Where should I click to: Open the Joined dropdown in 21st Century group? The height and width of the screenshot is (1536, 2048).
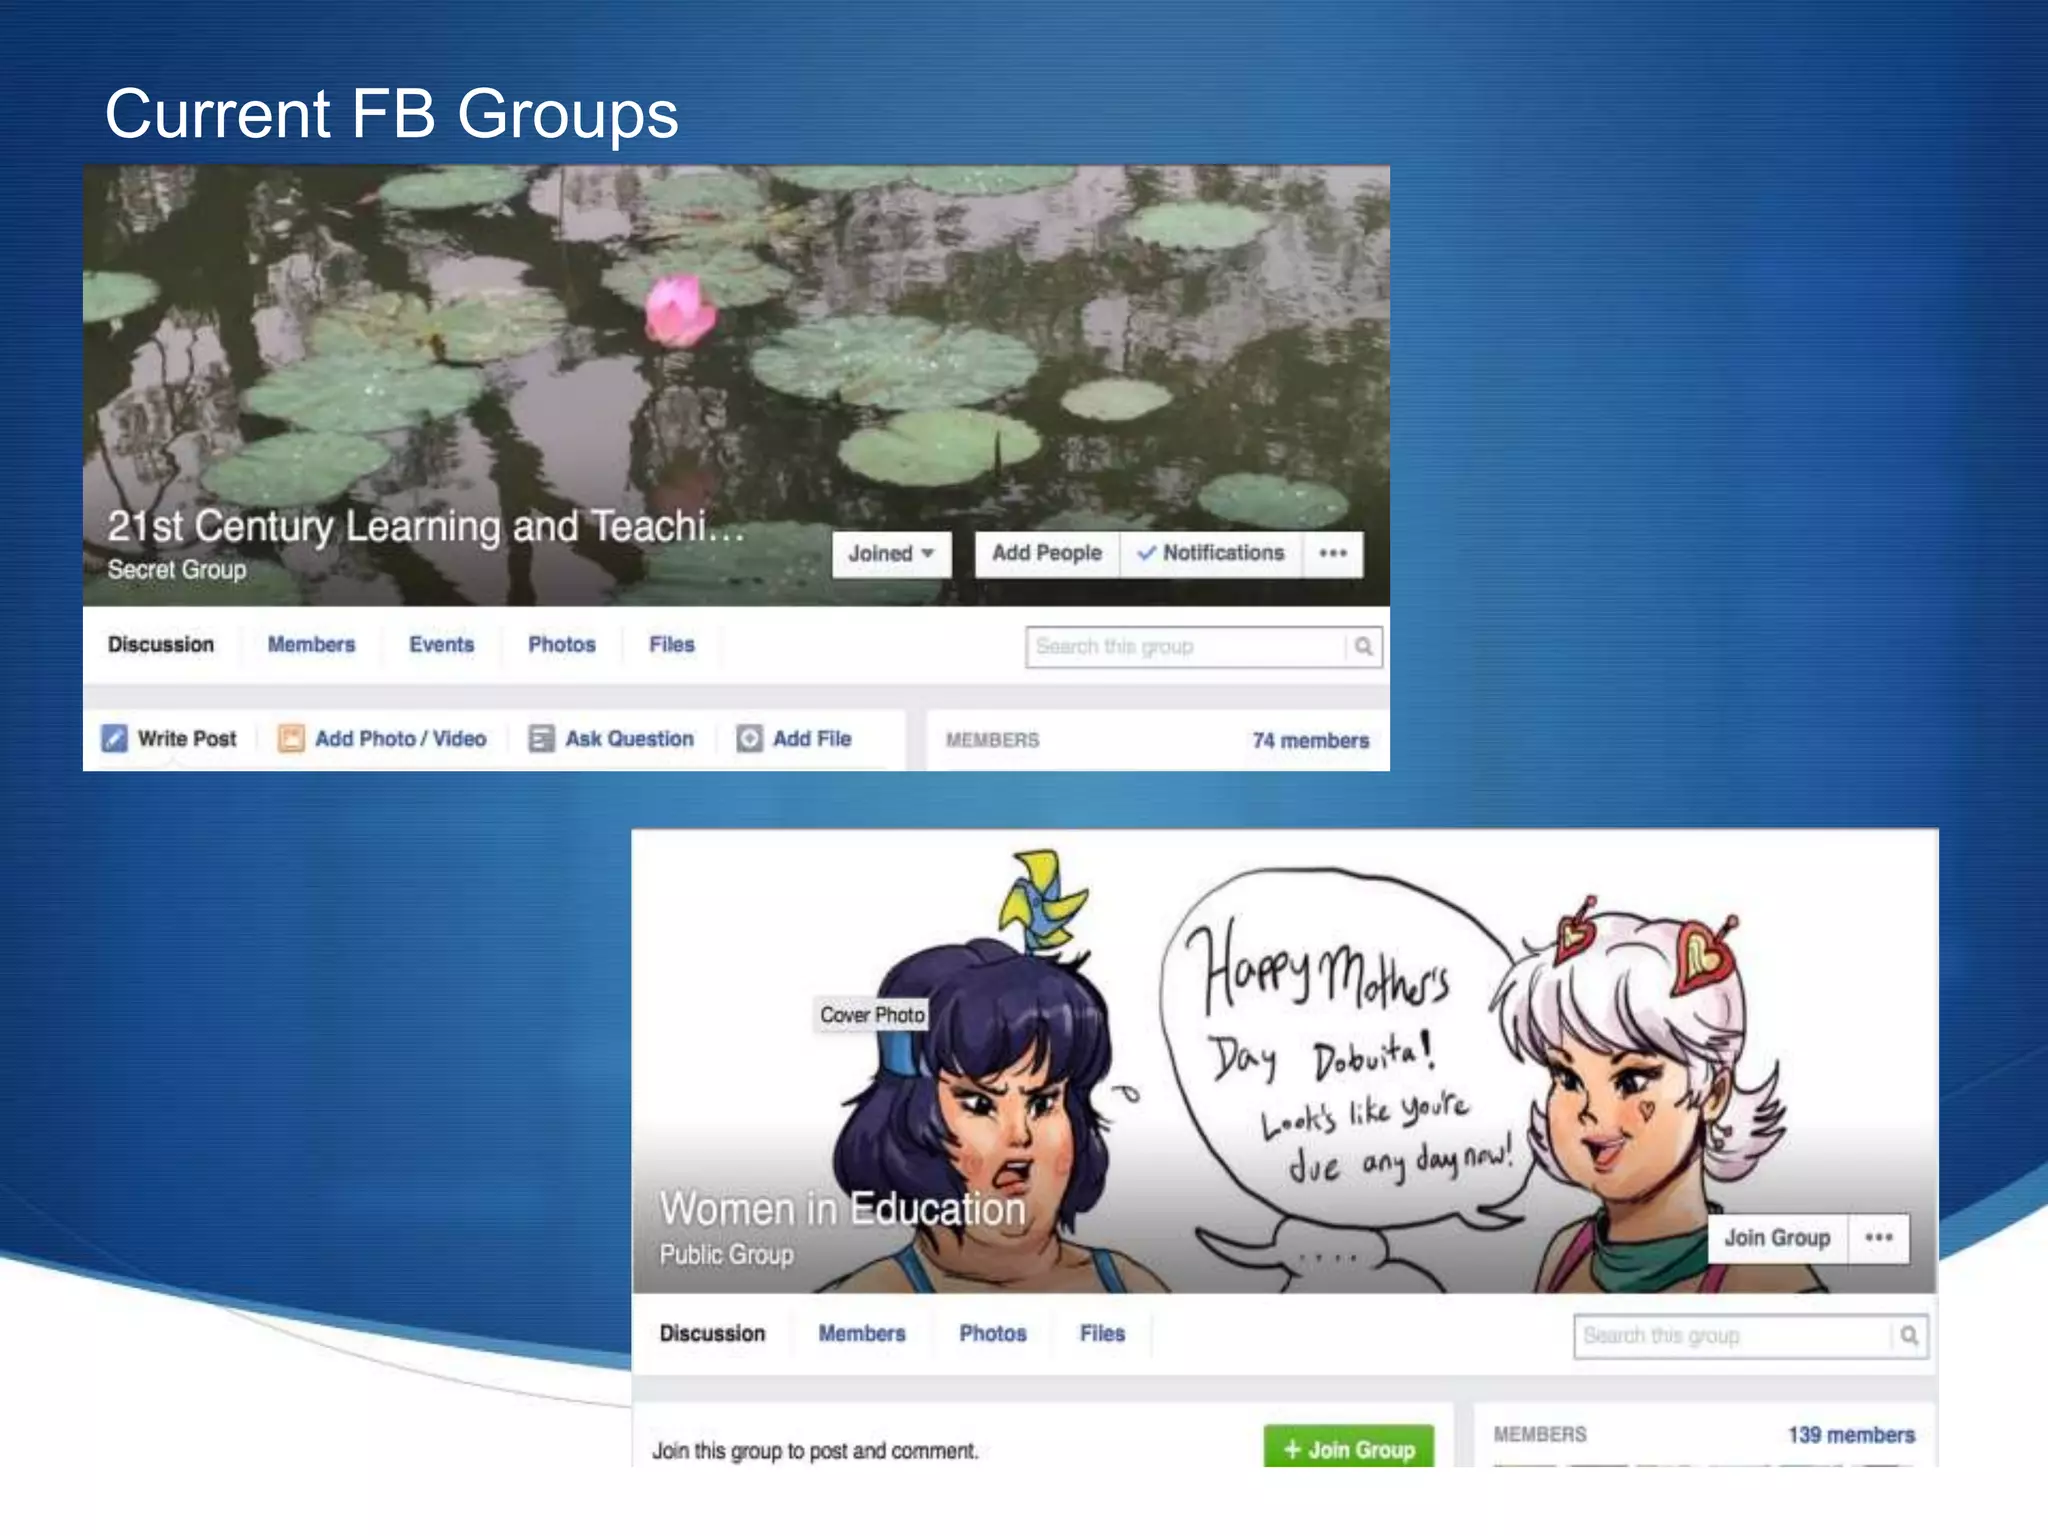click(x=891, y=553)
